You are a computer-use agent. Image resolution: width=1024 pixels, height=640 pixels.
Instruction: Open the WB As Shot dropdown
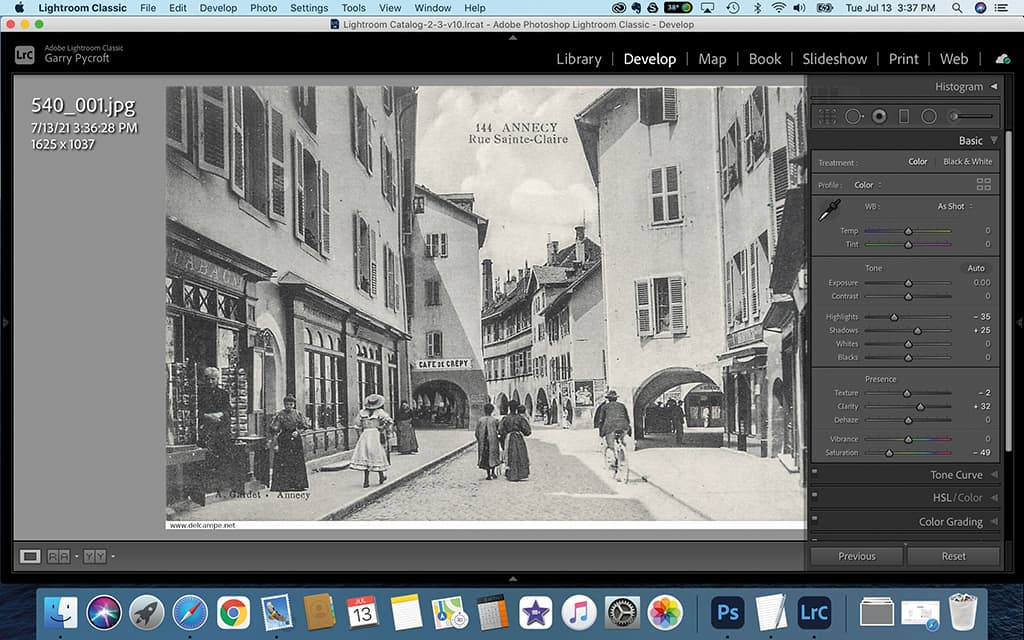pyautogui.click(x=955, y=206)
